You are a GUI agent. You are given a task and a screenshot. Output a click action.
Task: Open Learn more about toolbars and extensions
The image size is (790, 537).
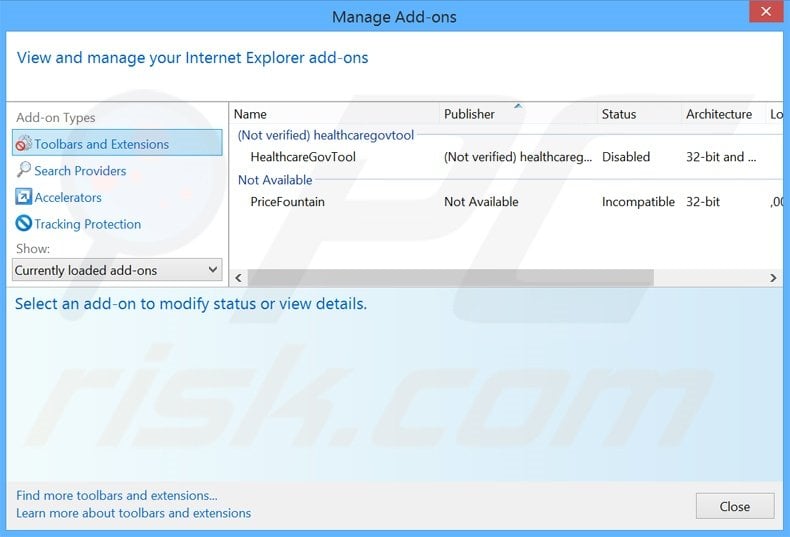(134, 513)
